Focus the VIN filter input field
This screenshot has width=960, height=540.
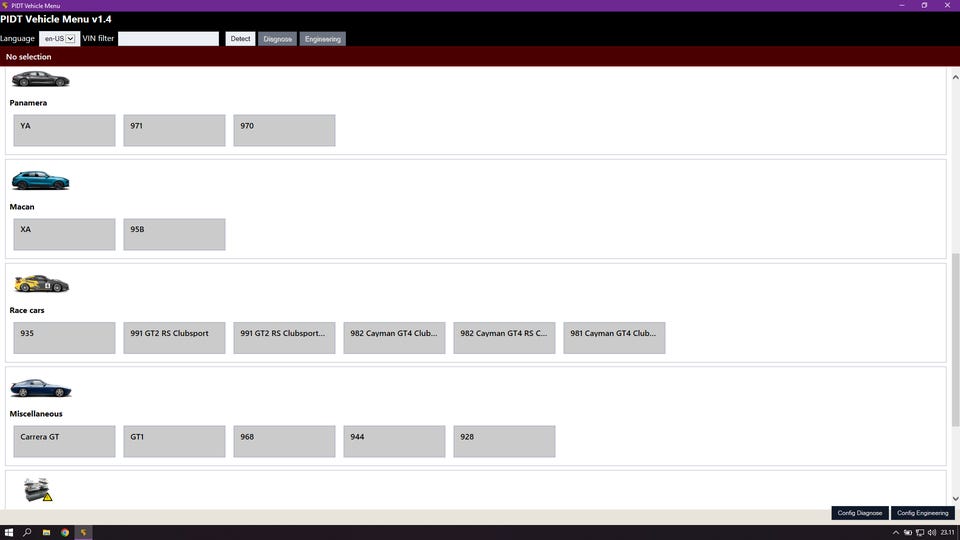coord(168,39)
